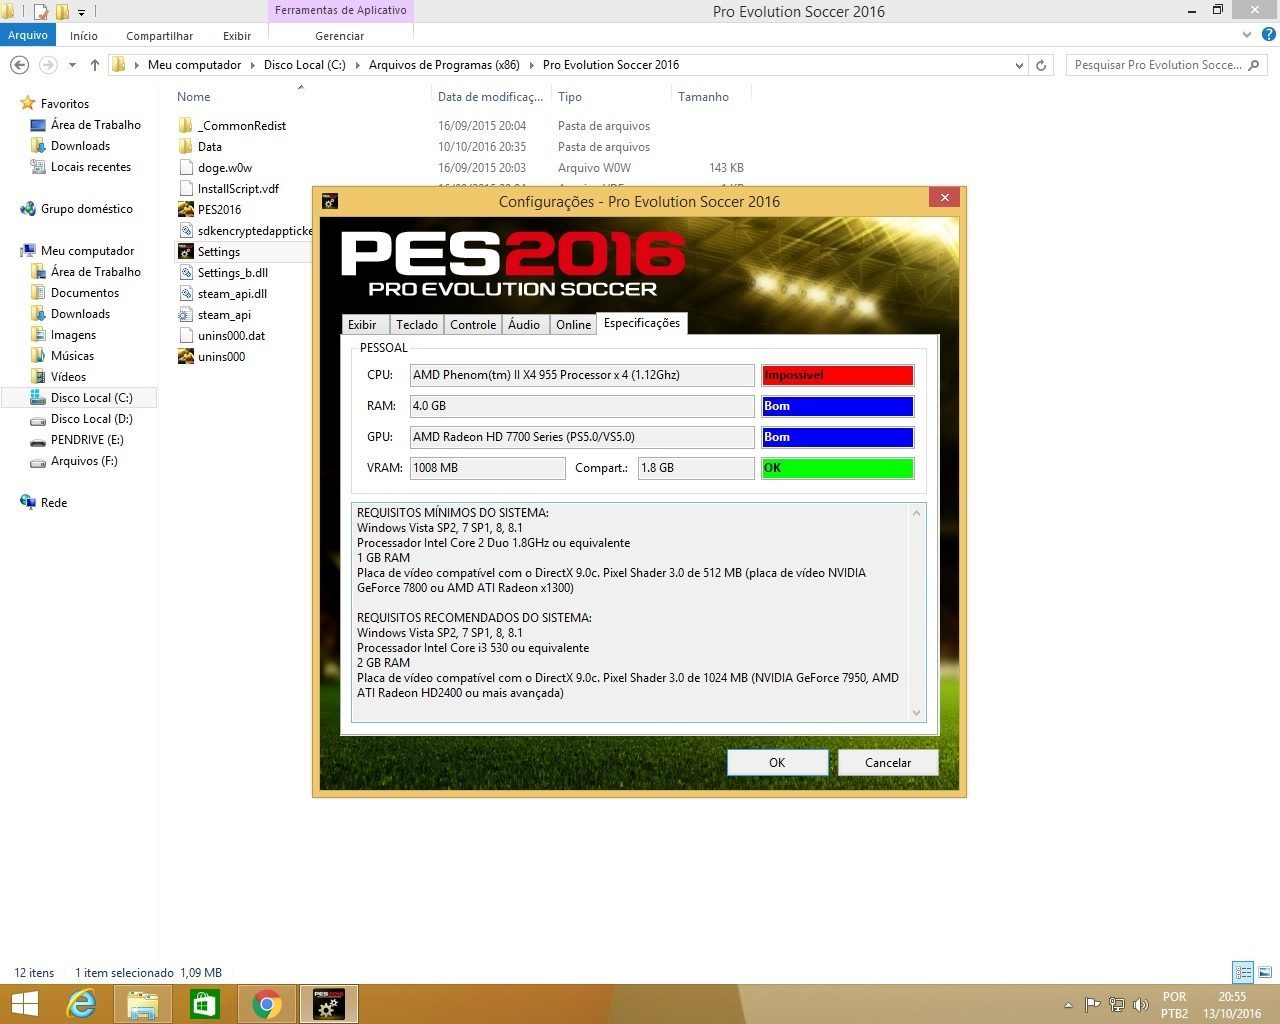
Task: Open File Explorer taskbar icon
Action: pos(142,1004)
